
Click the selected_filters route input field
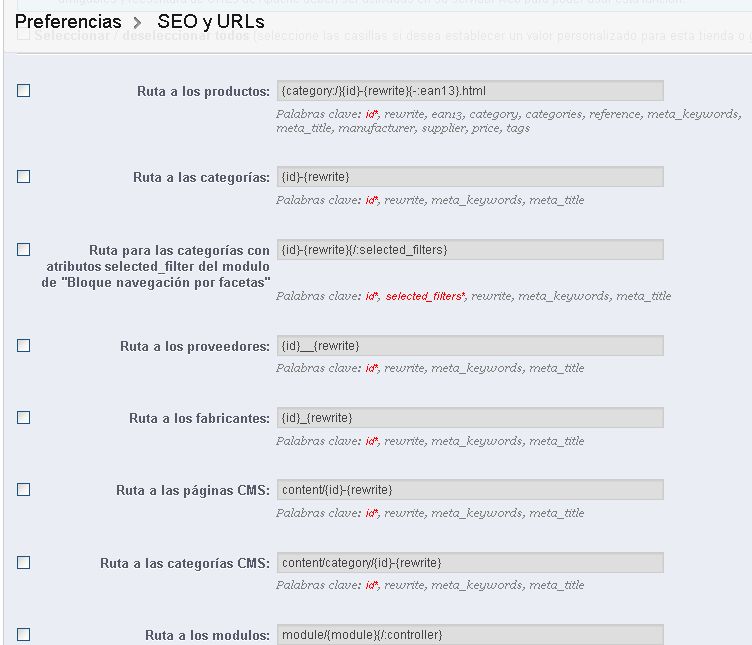pyautogui.click(x=470, y=249)
